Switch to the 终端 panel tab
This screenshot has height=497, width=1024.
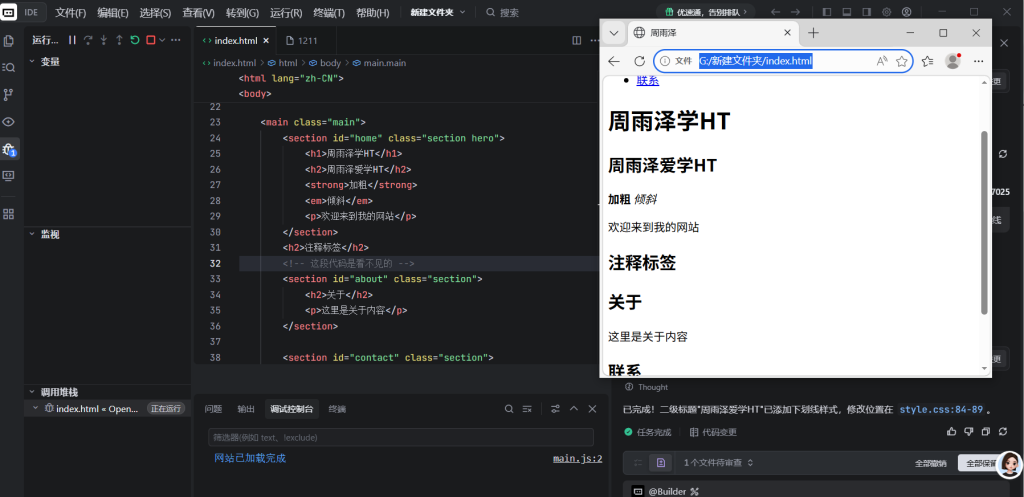[337, 409]
